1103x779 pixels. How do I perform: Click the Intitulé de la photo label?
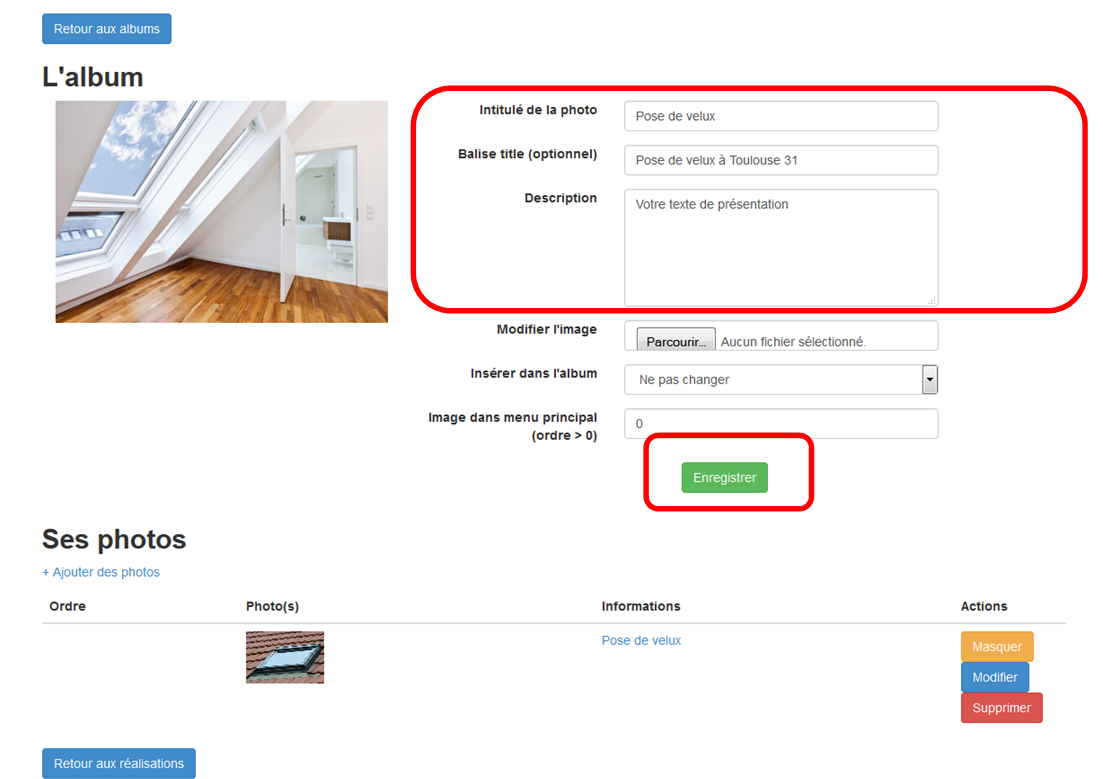coord(538,110)
